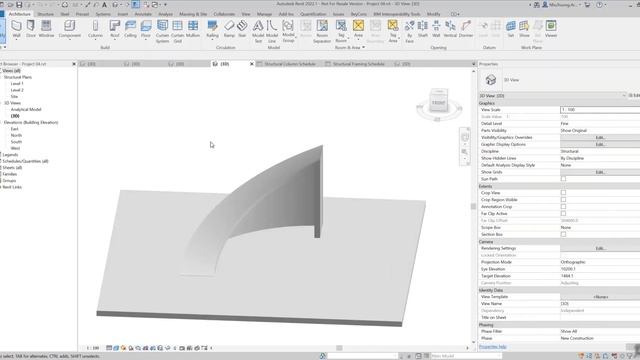Screen dimensions: 640x360
Task: Click the Text icon in quick access toolbar
Action: 104,5
